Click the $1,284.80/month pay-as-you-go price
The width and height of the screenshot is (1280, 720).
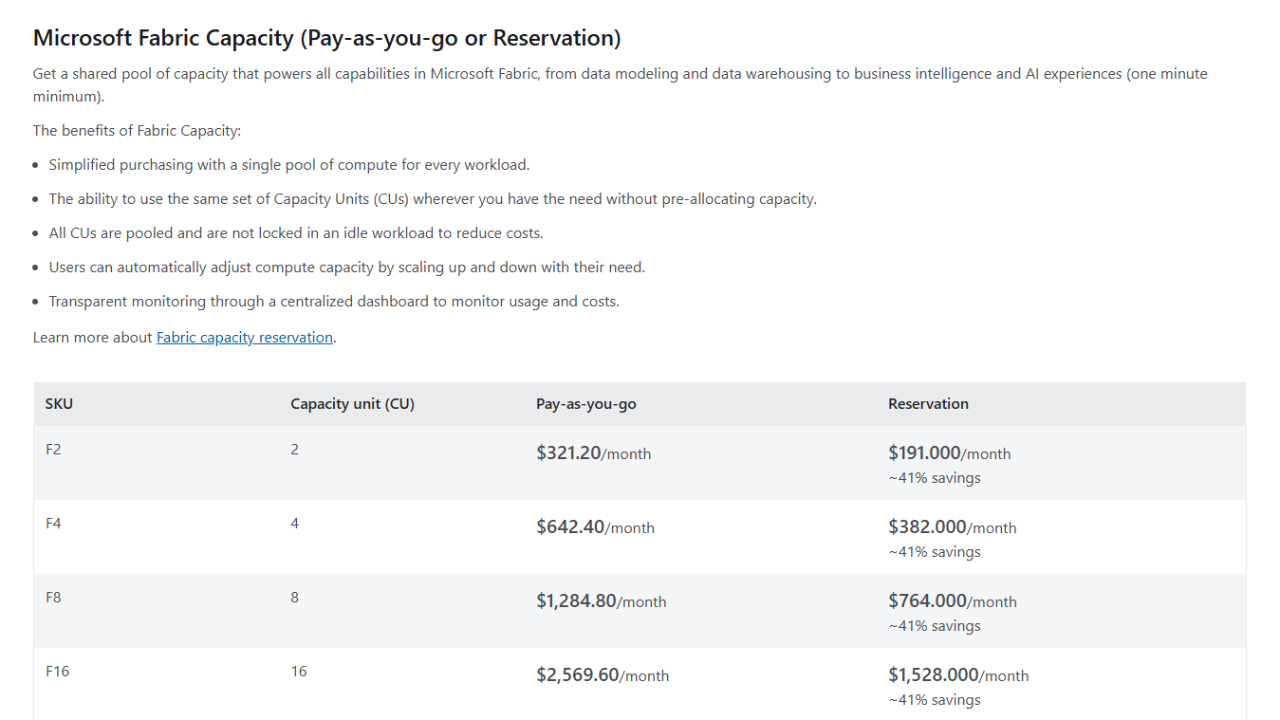601,601
